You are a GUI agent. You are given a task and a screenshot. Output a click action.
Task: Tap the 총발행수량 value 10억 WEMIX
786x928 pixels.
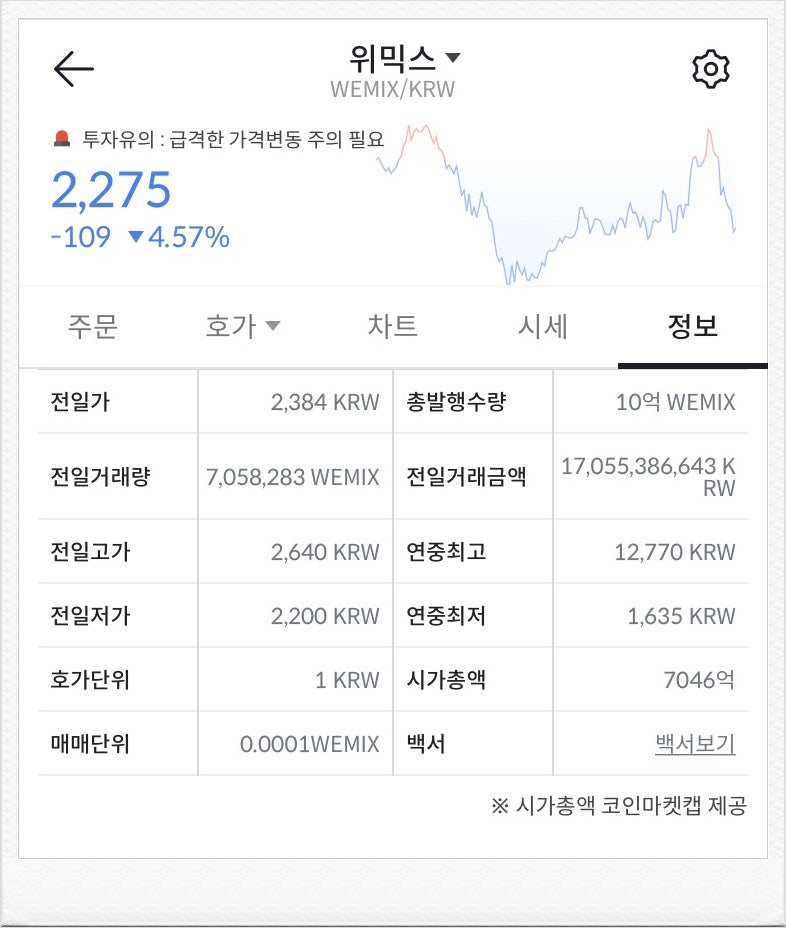tap(675, 402)
